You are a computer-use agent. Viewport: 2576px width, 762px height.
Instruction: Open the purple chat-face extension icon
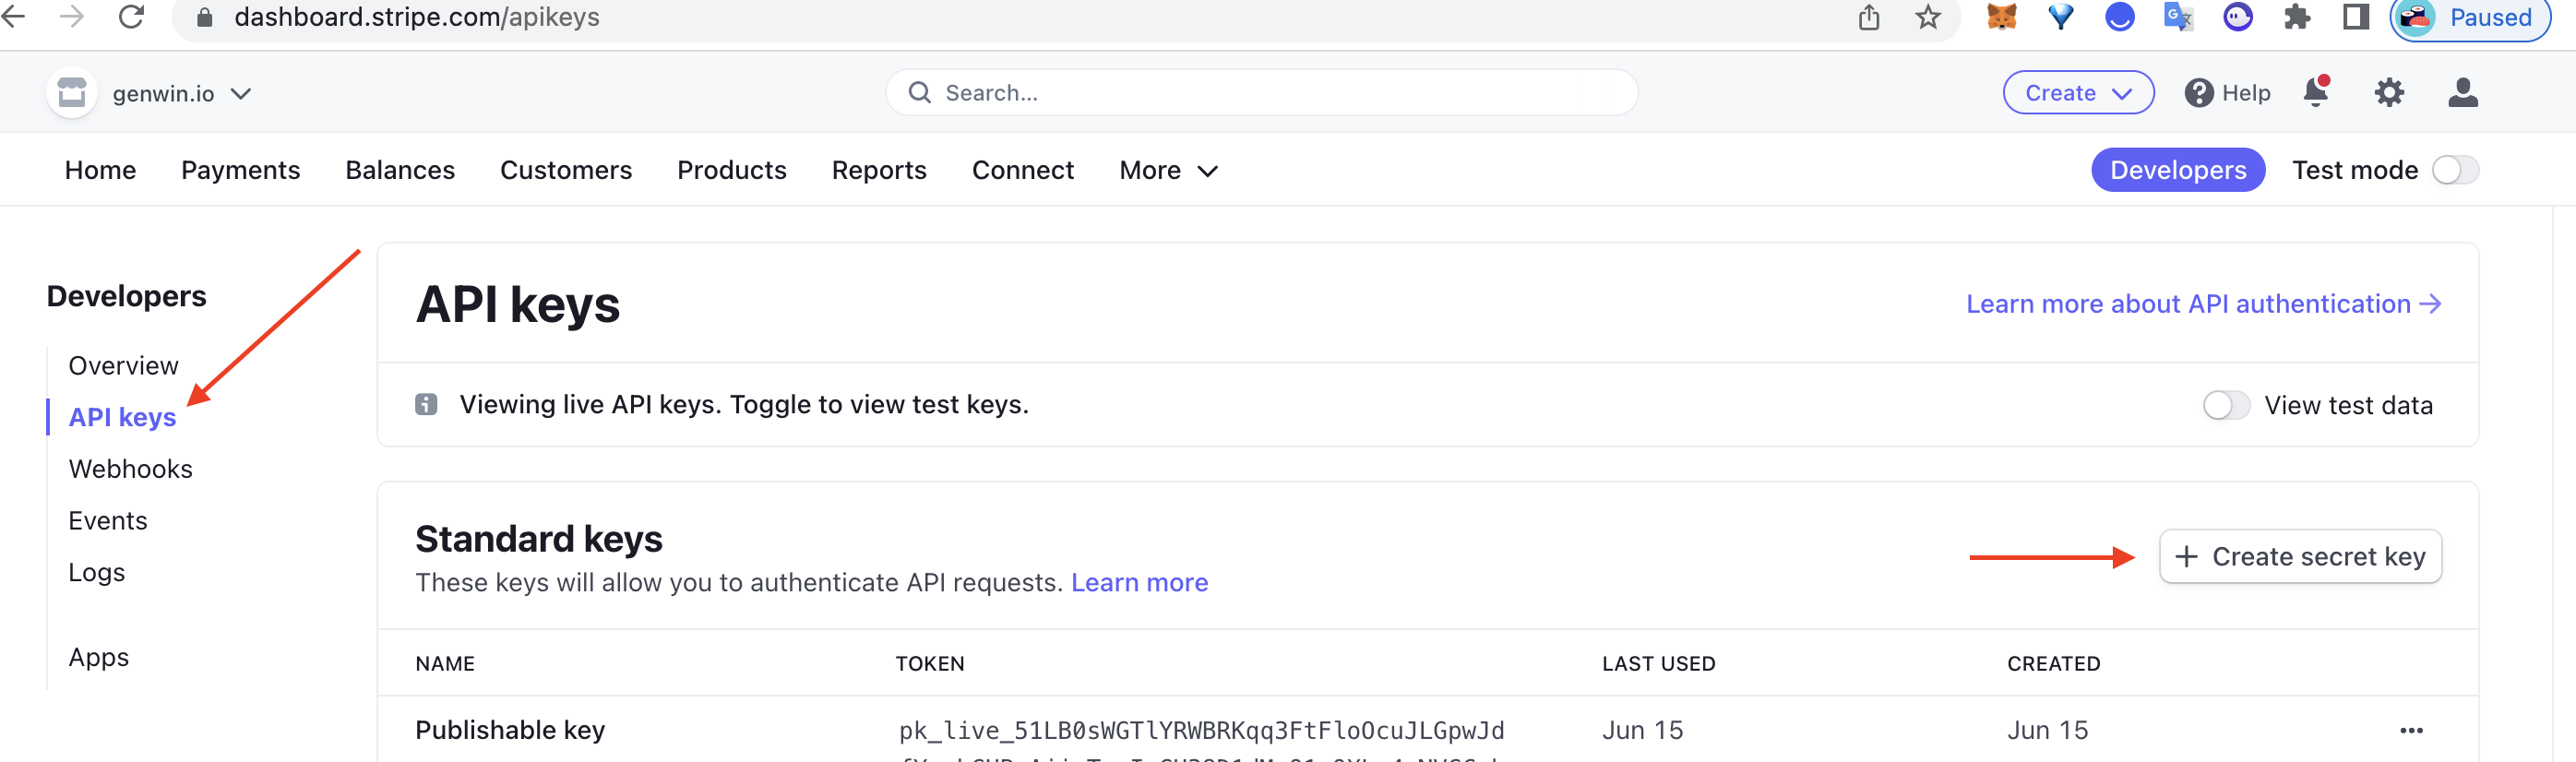[2238, 17]
